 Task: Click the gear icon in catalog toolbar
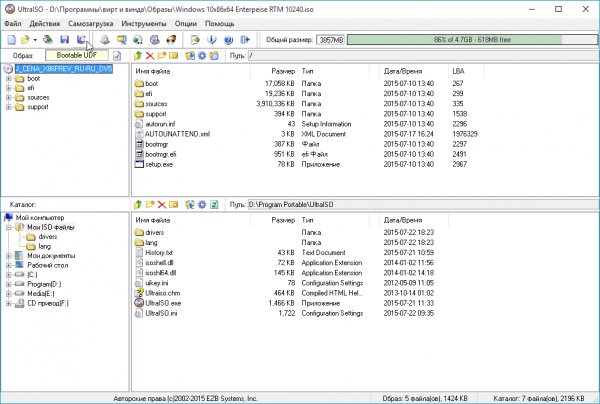pos(202,205)
